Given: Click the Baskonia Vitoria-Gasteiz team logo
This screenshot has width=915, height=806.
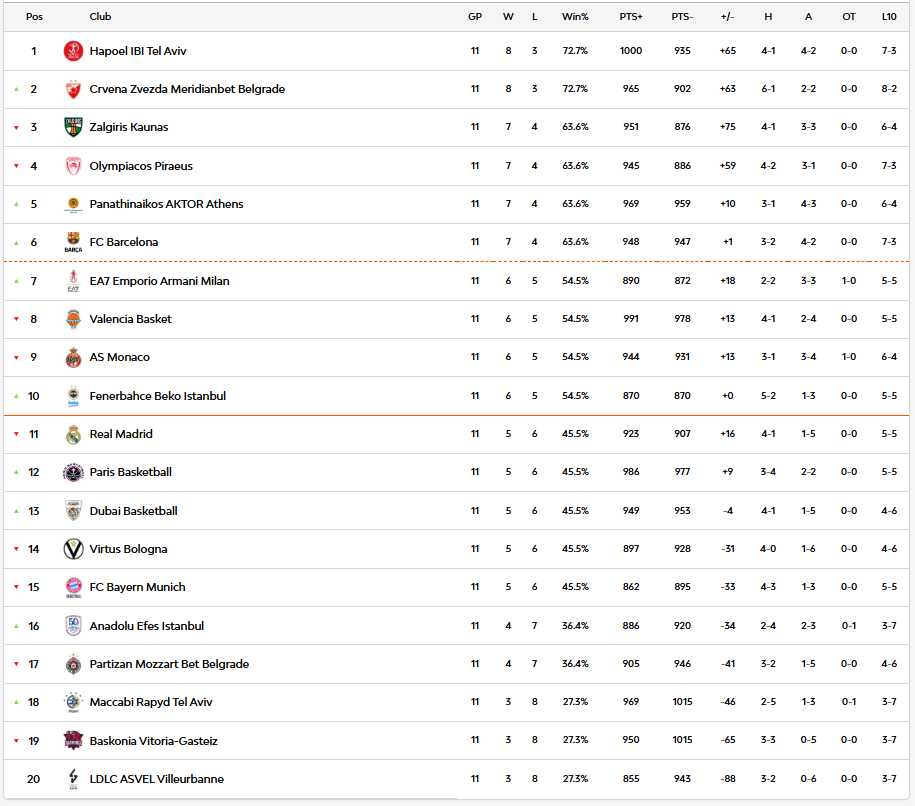Looking at the screenshot, I should [73, 741].
